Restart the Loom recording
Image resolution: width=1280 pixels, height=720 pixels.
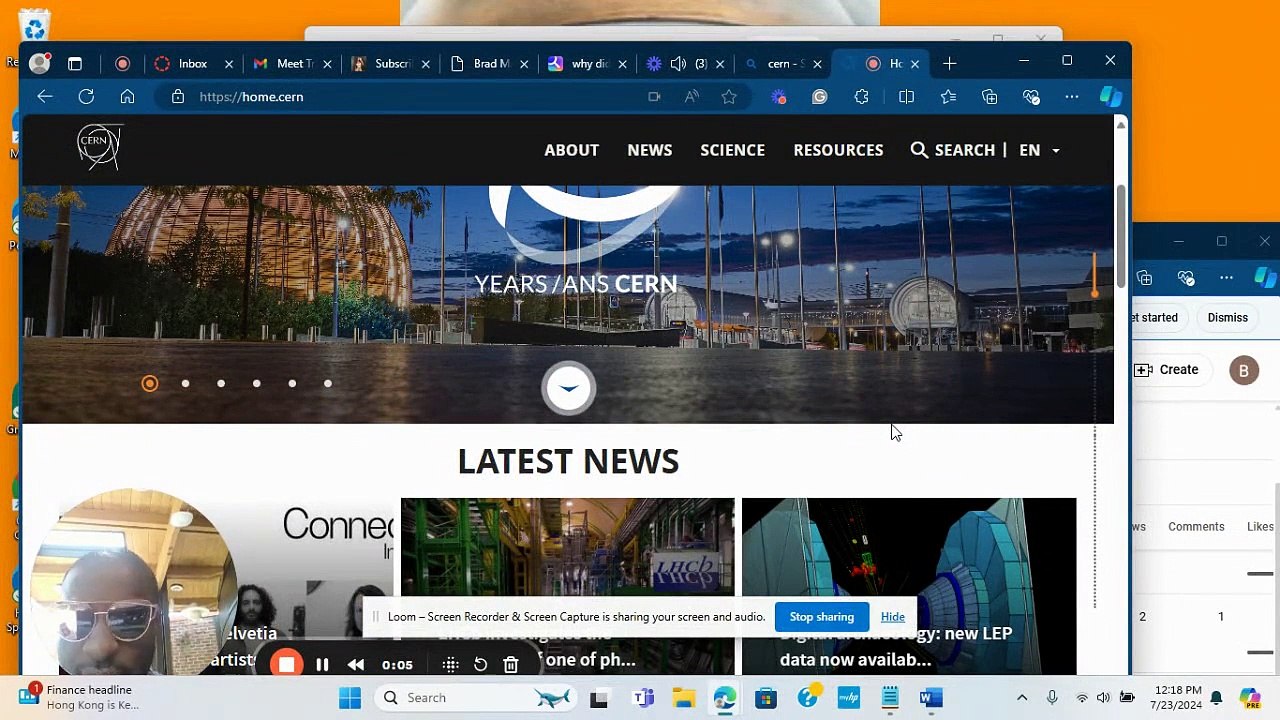[480, 664]
